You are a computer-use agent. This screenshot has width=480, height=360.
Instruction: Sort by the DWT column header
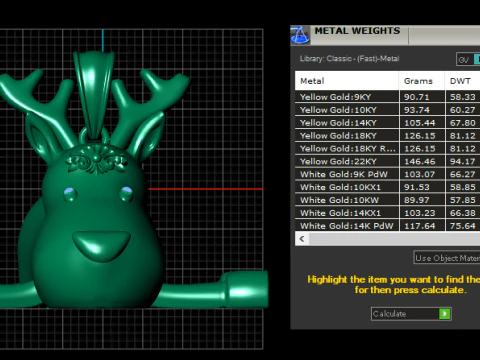point(463,81)
